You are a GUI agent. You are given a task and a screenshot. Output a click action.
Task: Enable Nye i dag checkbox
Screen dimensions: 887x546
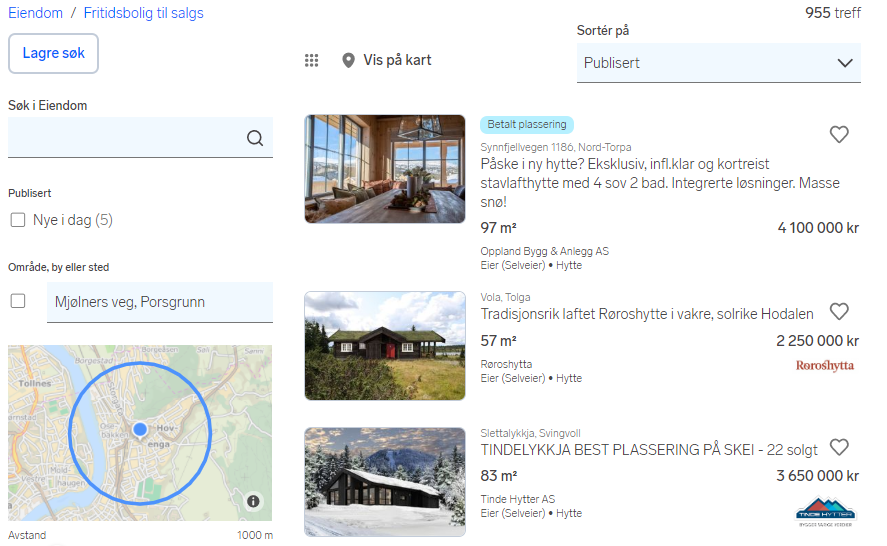18,220
